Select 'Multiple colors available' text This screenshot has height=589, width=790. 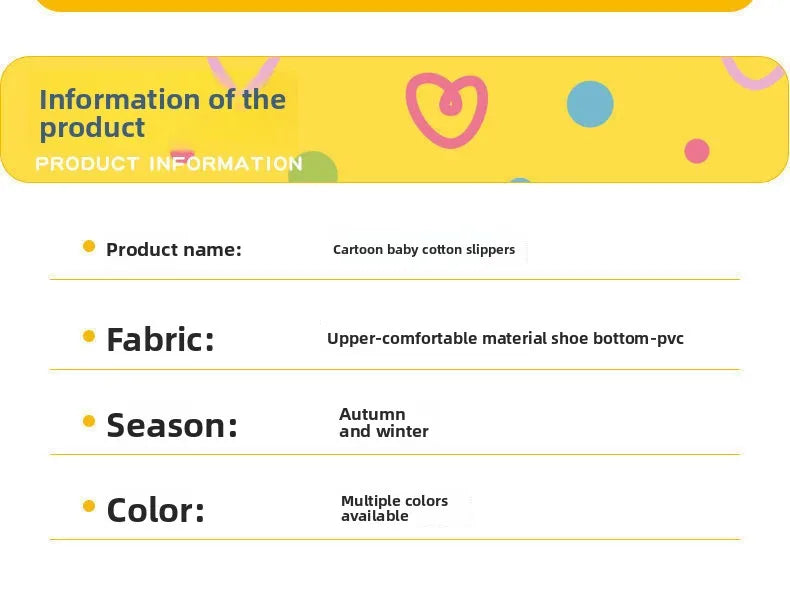tap(394, 508)
